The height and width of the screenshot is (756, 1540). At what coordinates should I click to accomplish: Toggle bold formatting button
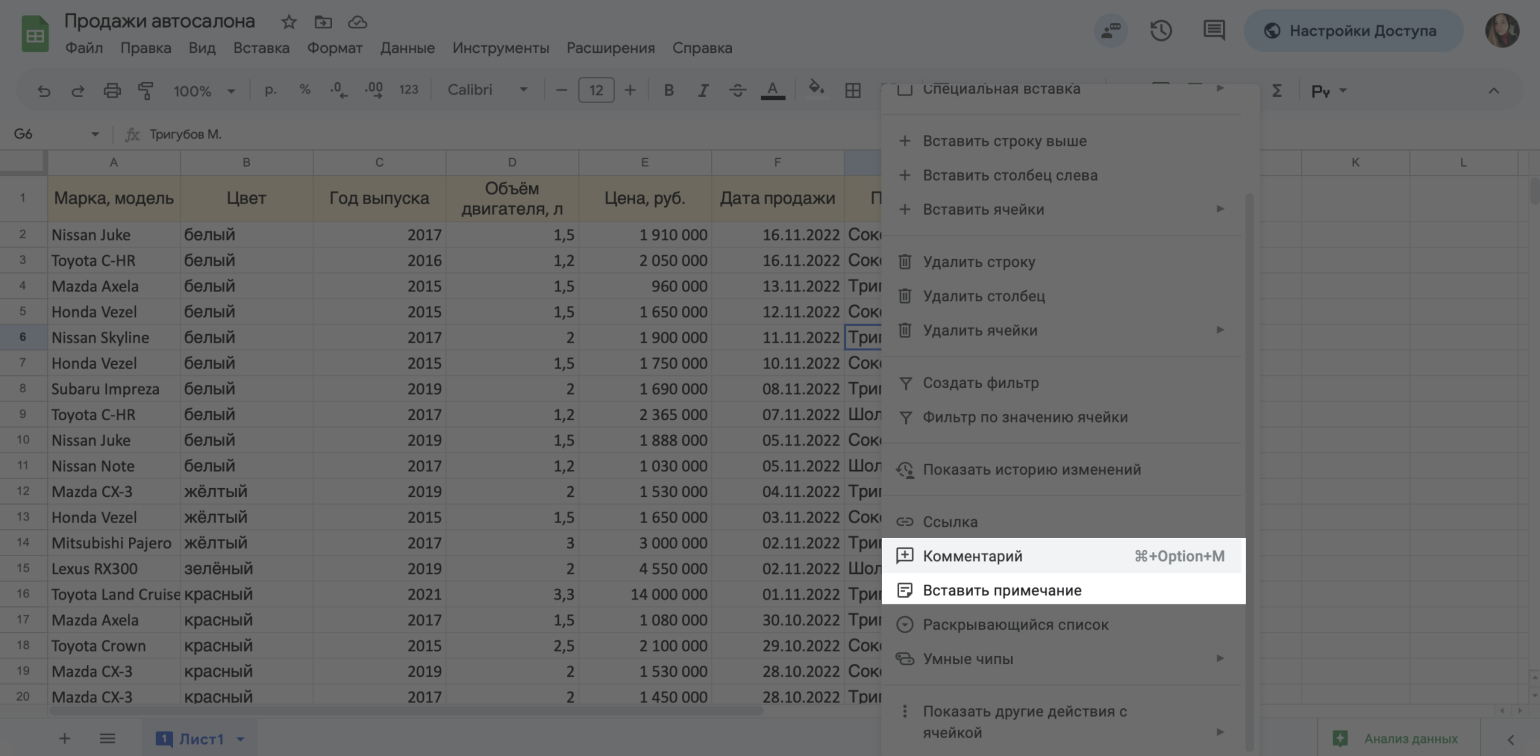(x=669, y=91)
